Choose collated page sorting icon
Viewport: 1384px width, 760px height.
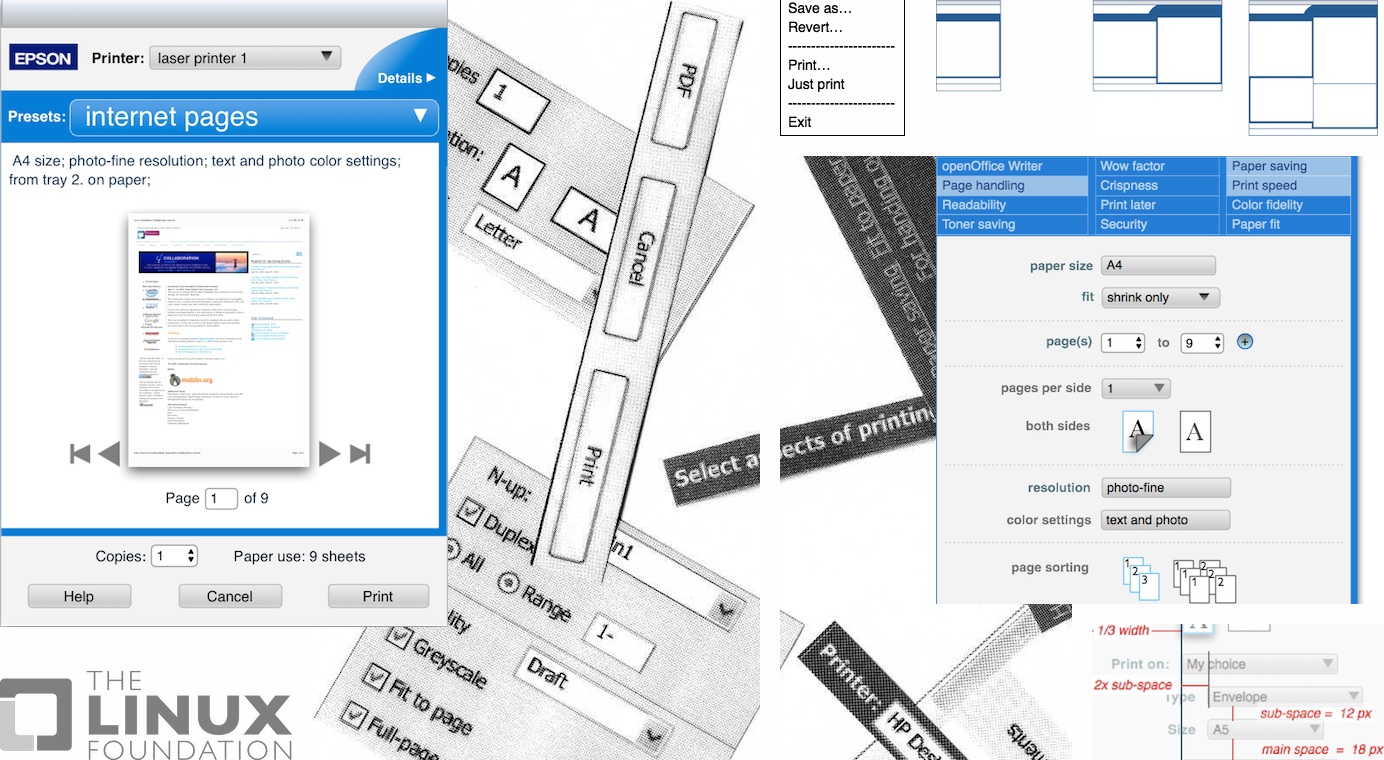pyautogui.click(x=1141, y=579)
